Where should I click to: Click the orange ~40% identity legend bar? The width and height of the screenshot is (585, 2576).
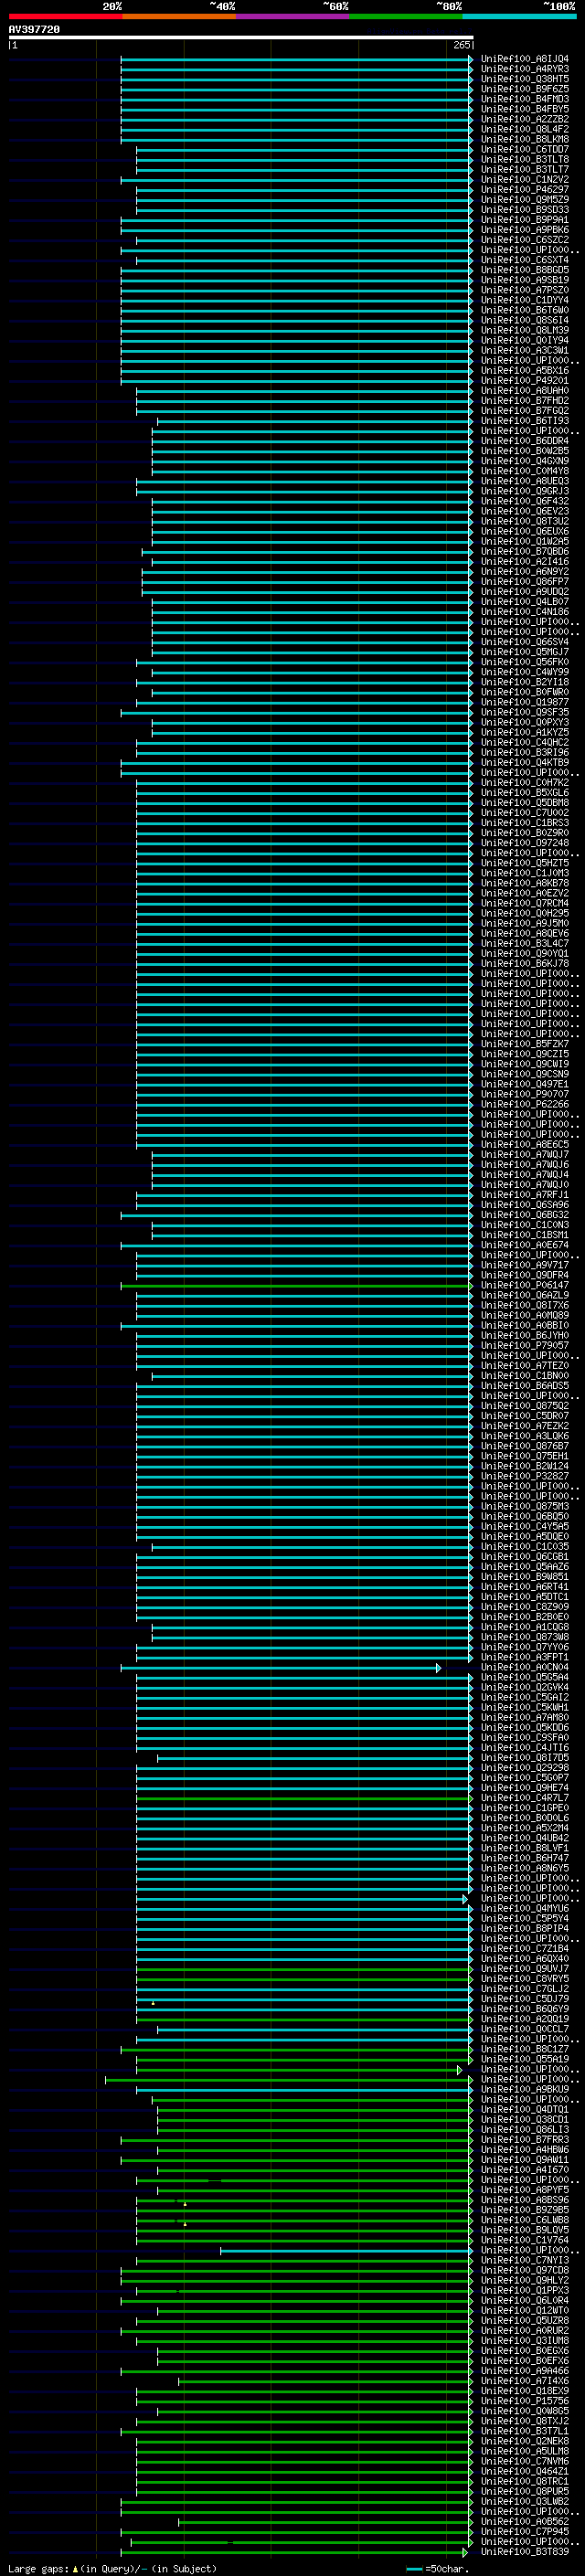[x=179, y=16]
